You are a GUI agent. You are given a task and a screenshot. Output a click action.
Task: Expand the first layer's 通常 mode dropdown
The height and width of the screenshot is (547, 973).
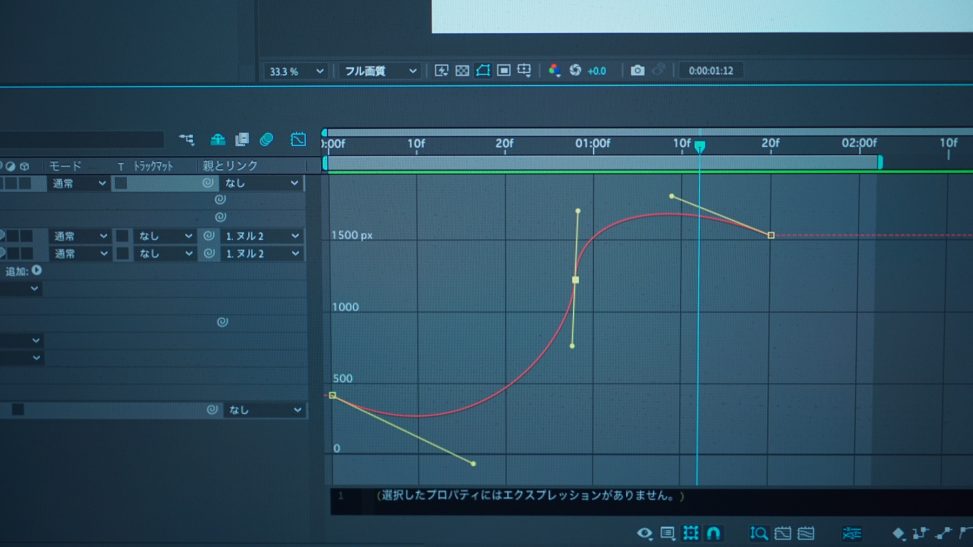pos(79,184)
